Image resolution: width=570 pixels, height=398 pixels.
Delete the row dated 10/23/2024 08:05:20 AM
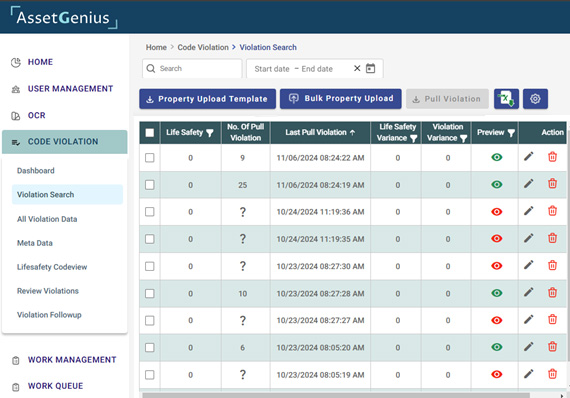point(552,347)
